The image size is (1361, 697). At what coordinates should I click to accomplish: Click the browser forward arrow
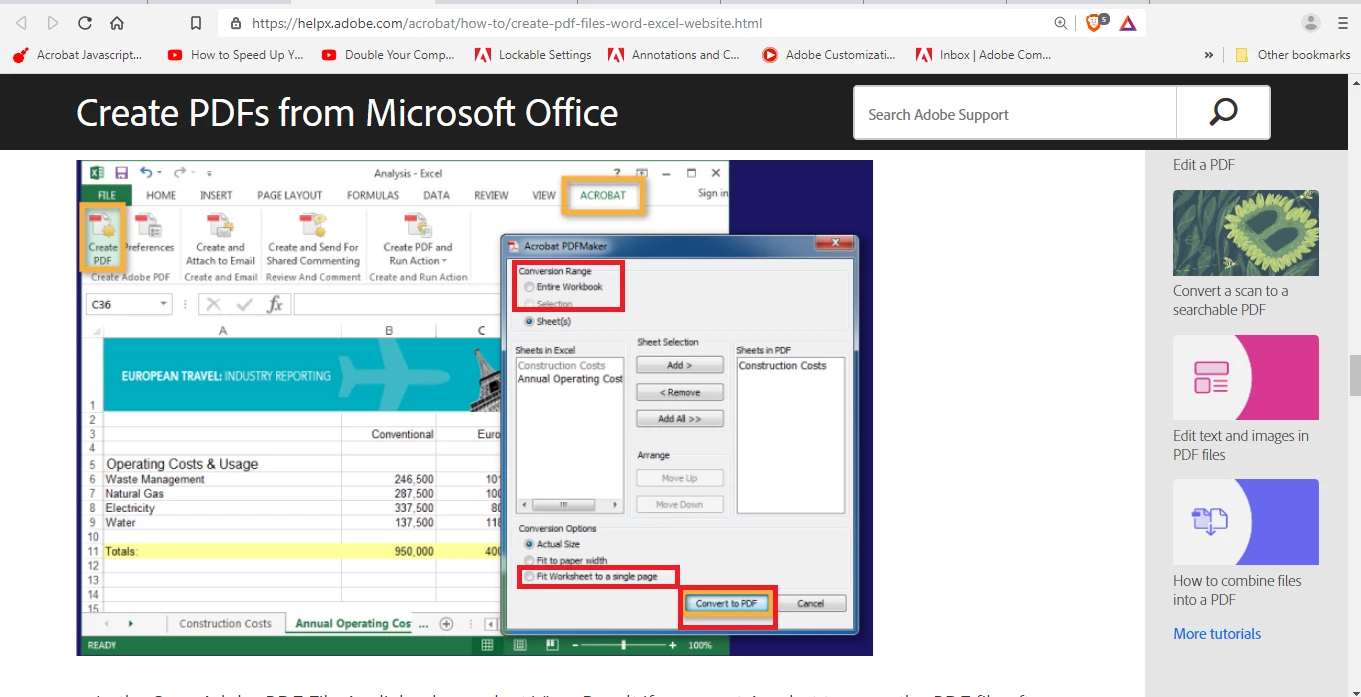53,23
